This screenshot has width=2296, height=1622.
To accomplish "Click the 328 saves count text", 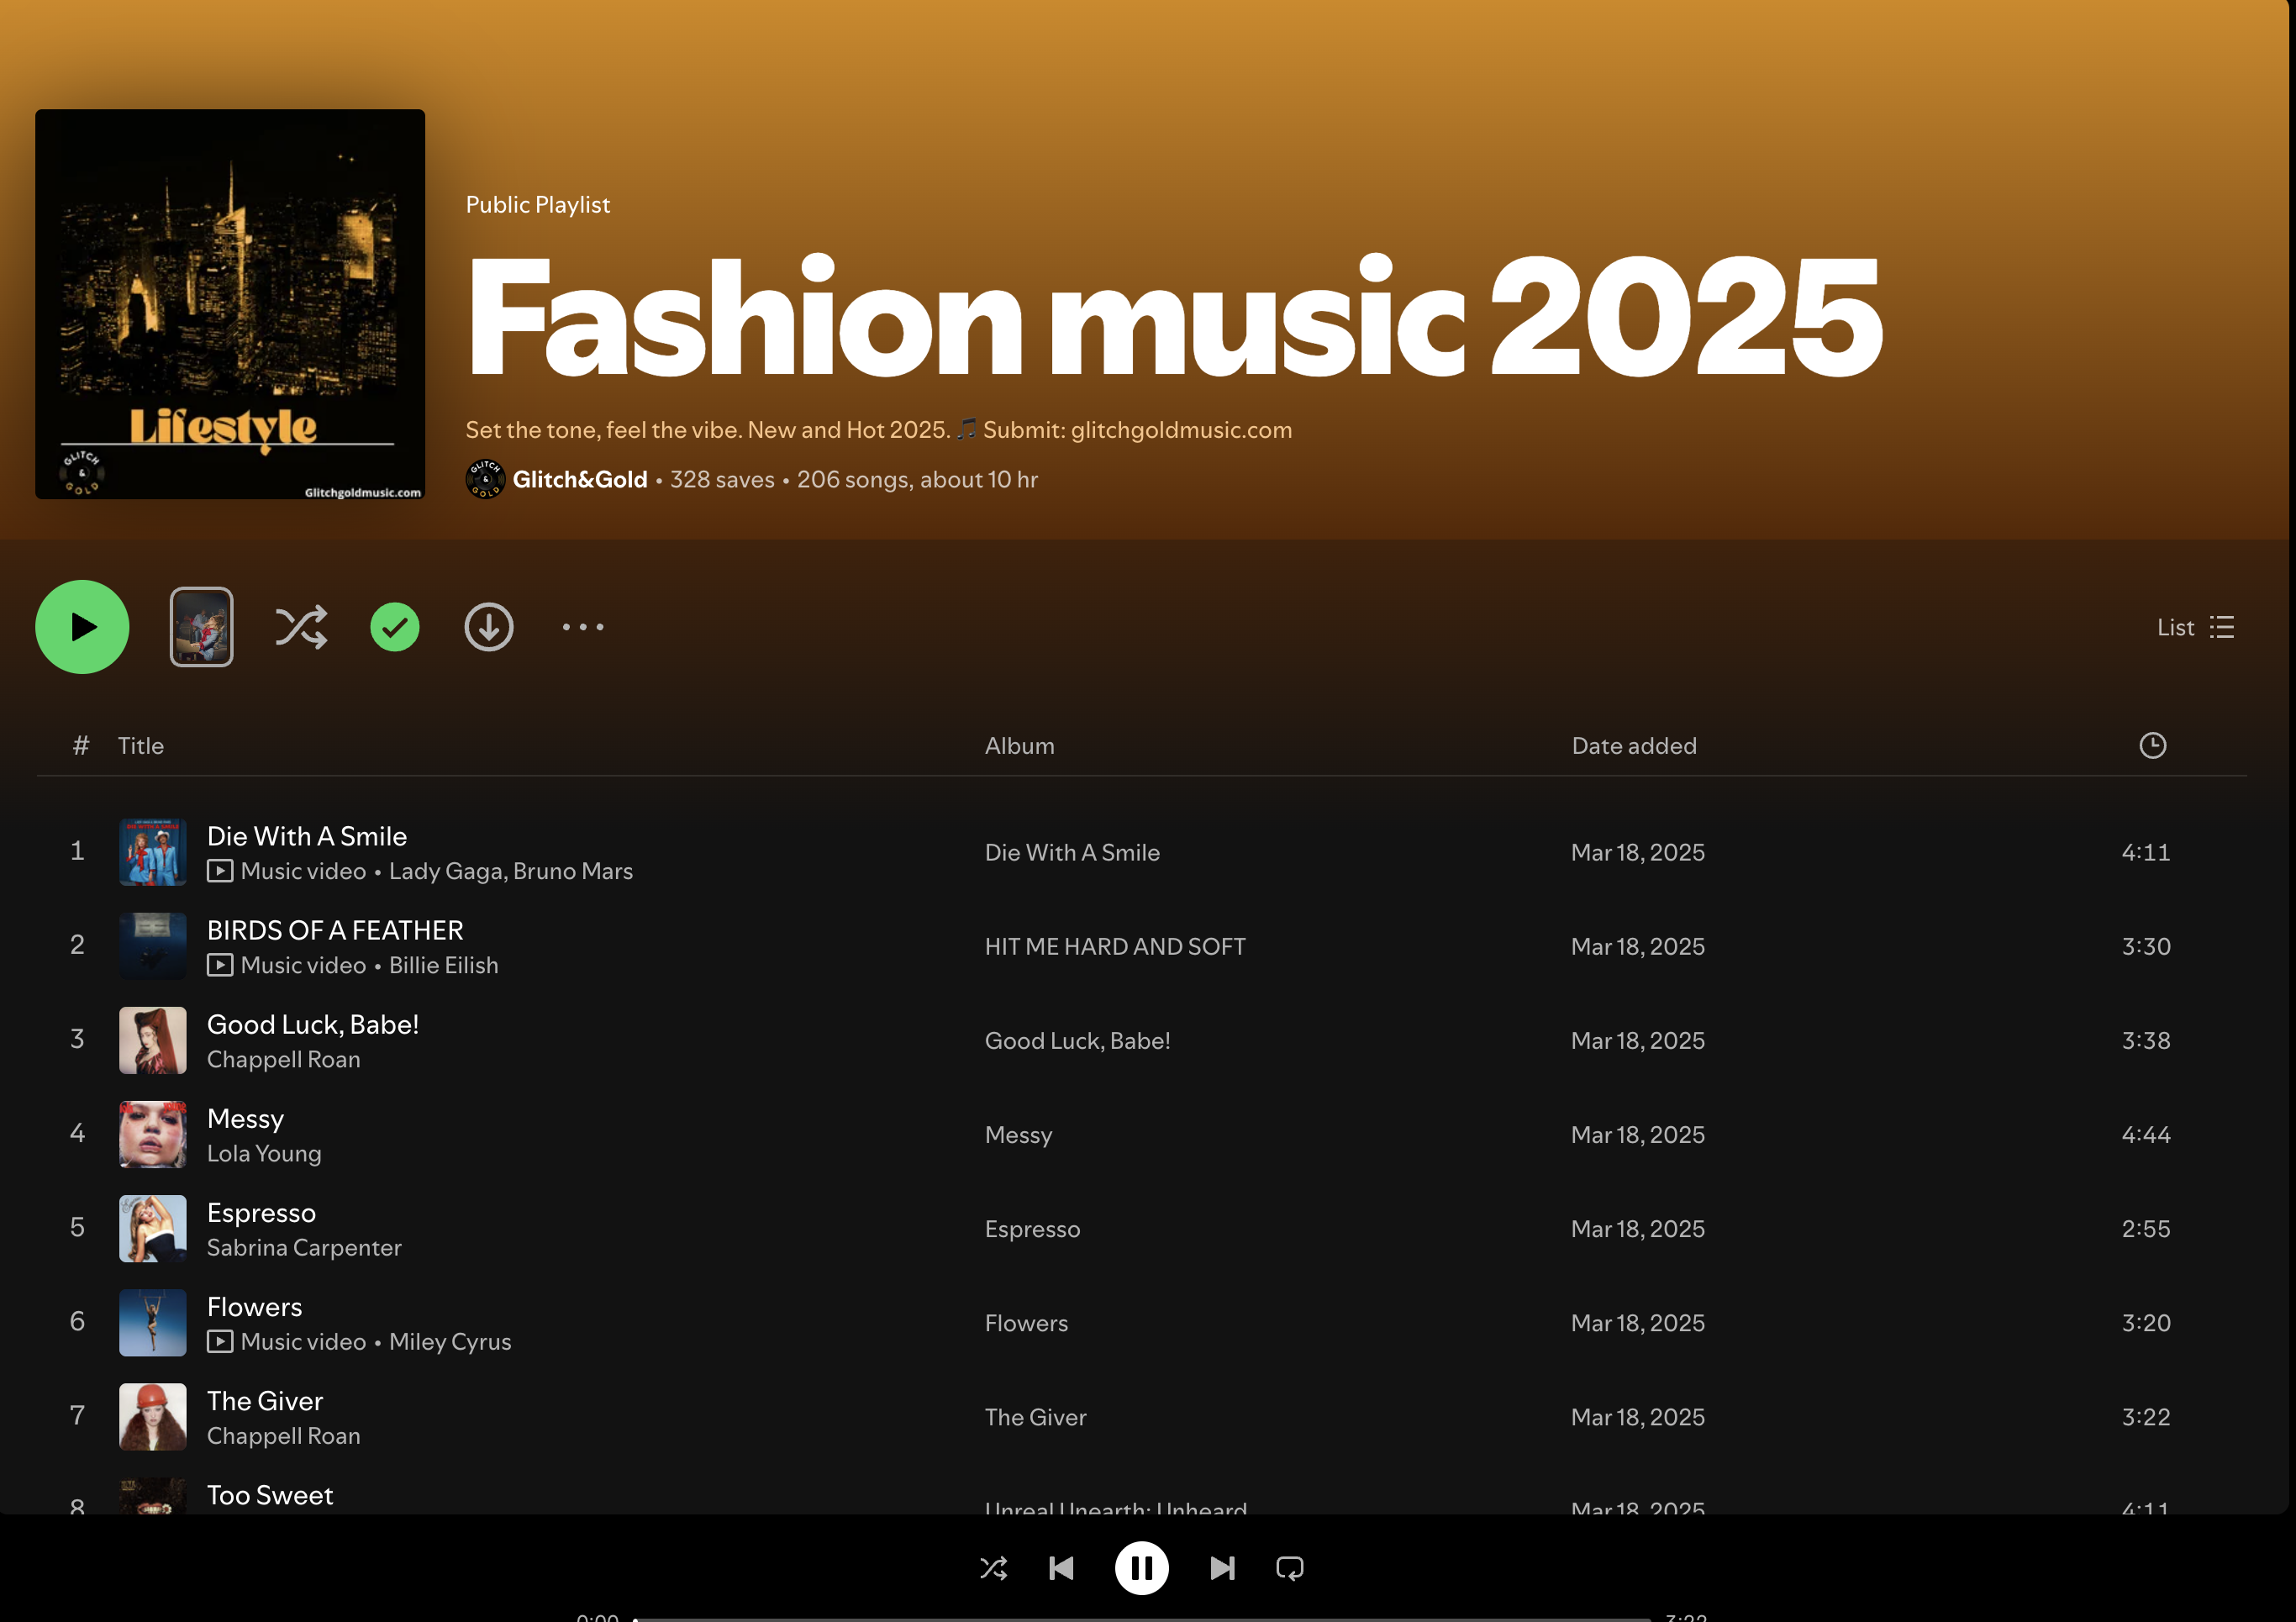I will (722, 480).
